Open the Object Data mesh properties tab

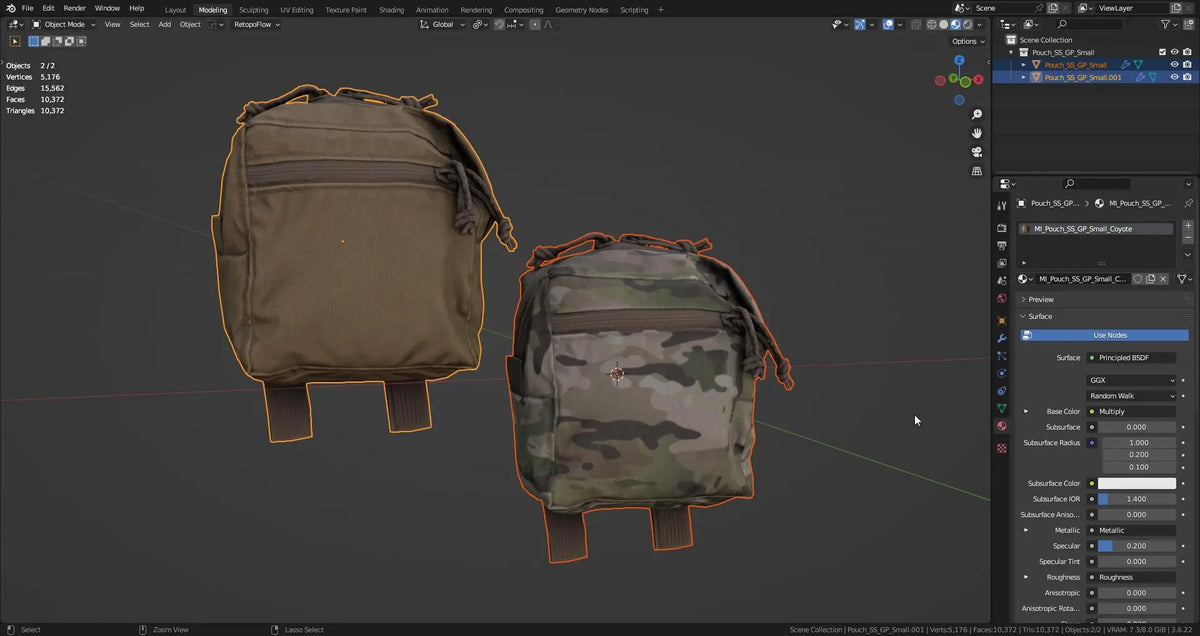point(1001,409)
